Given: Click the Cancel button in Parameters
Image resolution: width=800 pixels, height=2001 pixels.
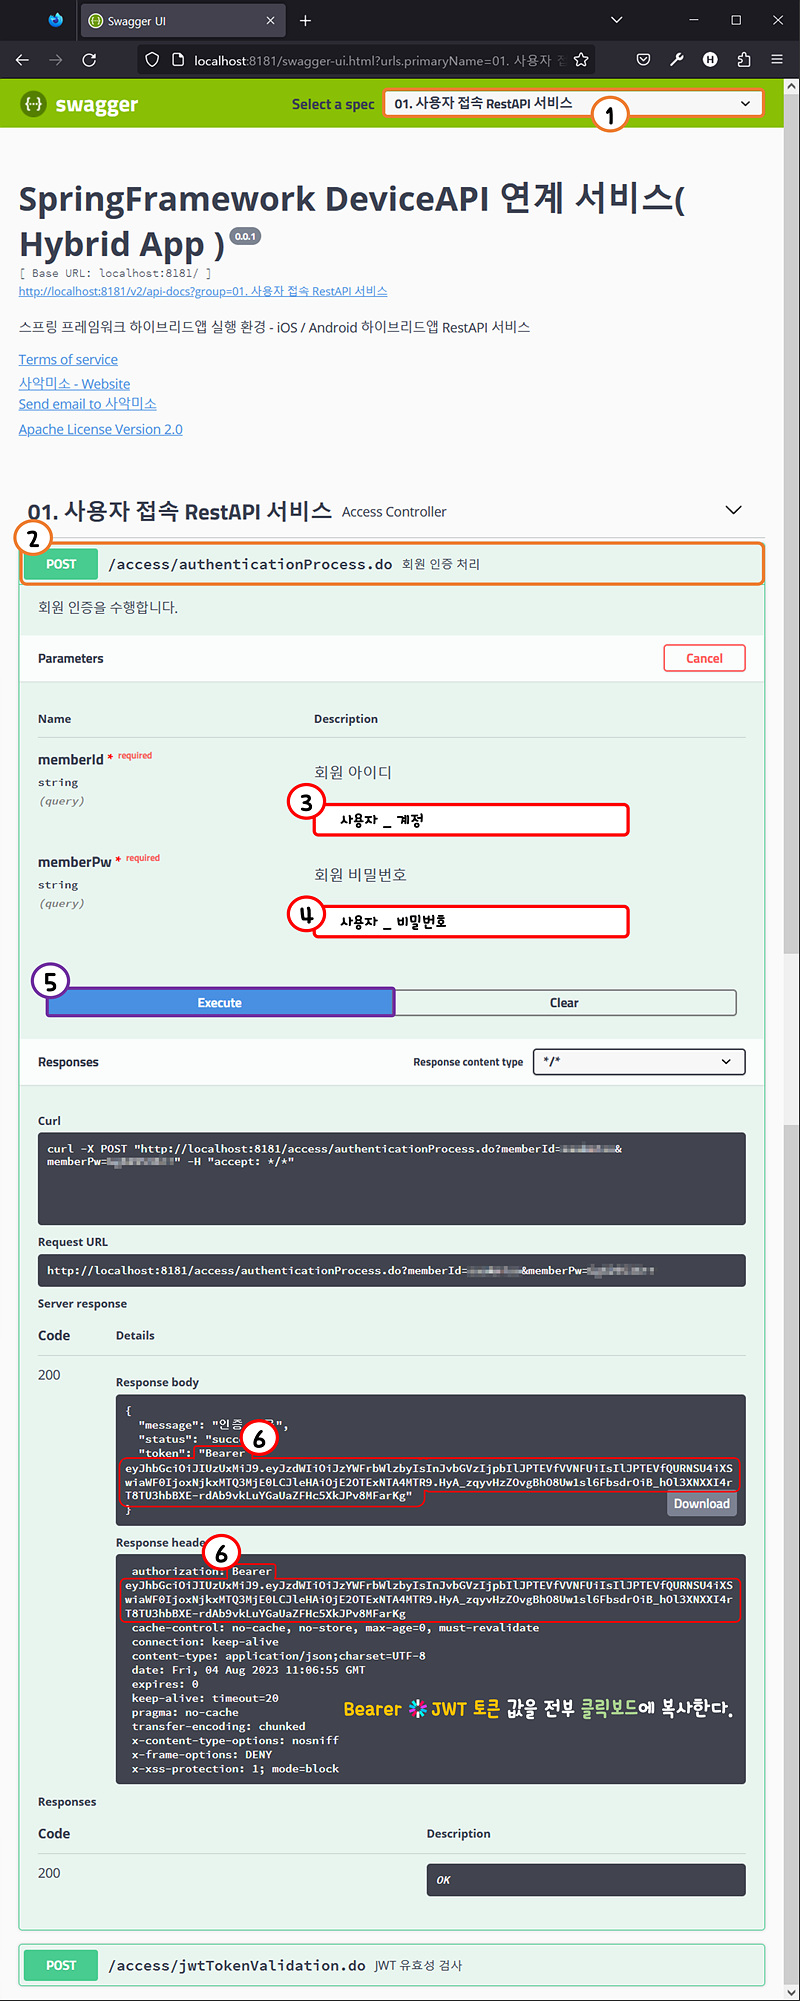Looking at the screenshot, I should coord(704,658).
